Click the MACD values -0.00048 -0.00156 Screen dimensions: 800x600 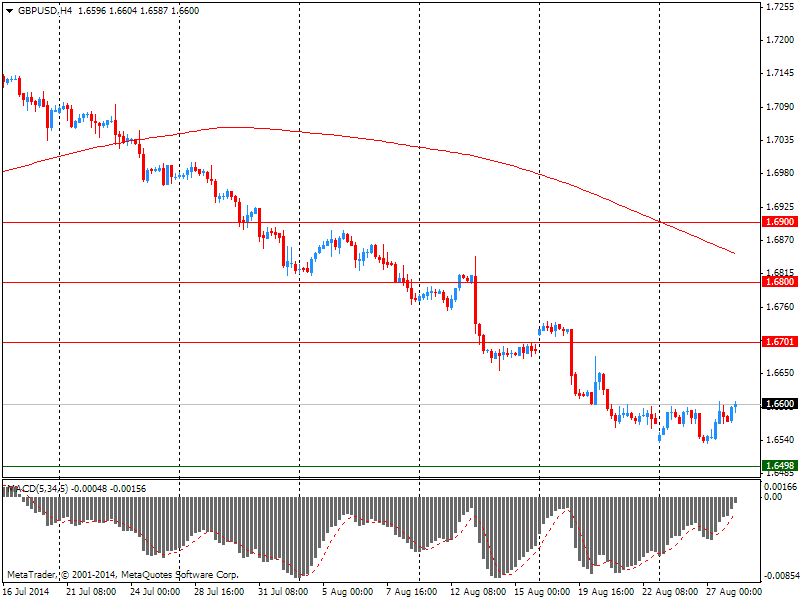108,489
